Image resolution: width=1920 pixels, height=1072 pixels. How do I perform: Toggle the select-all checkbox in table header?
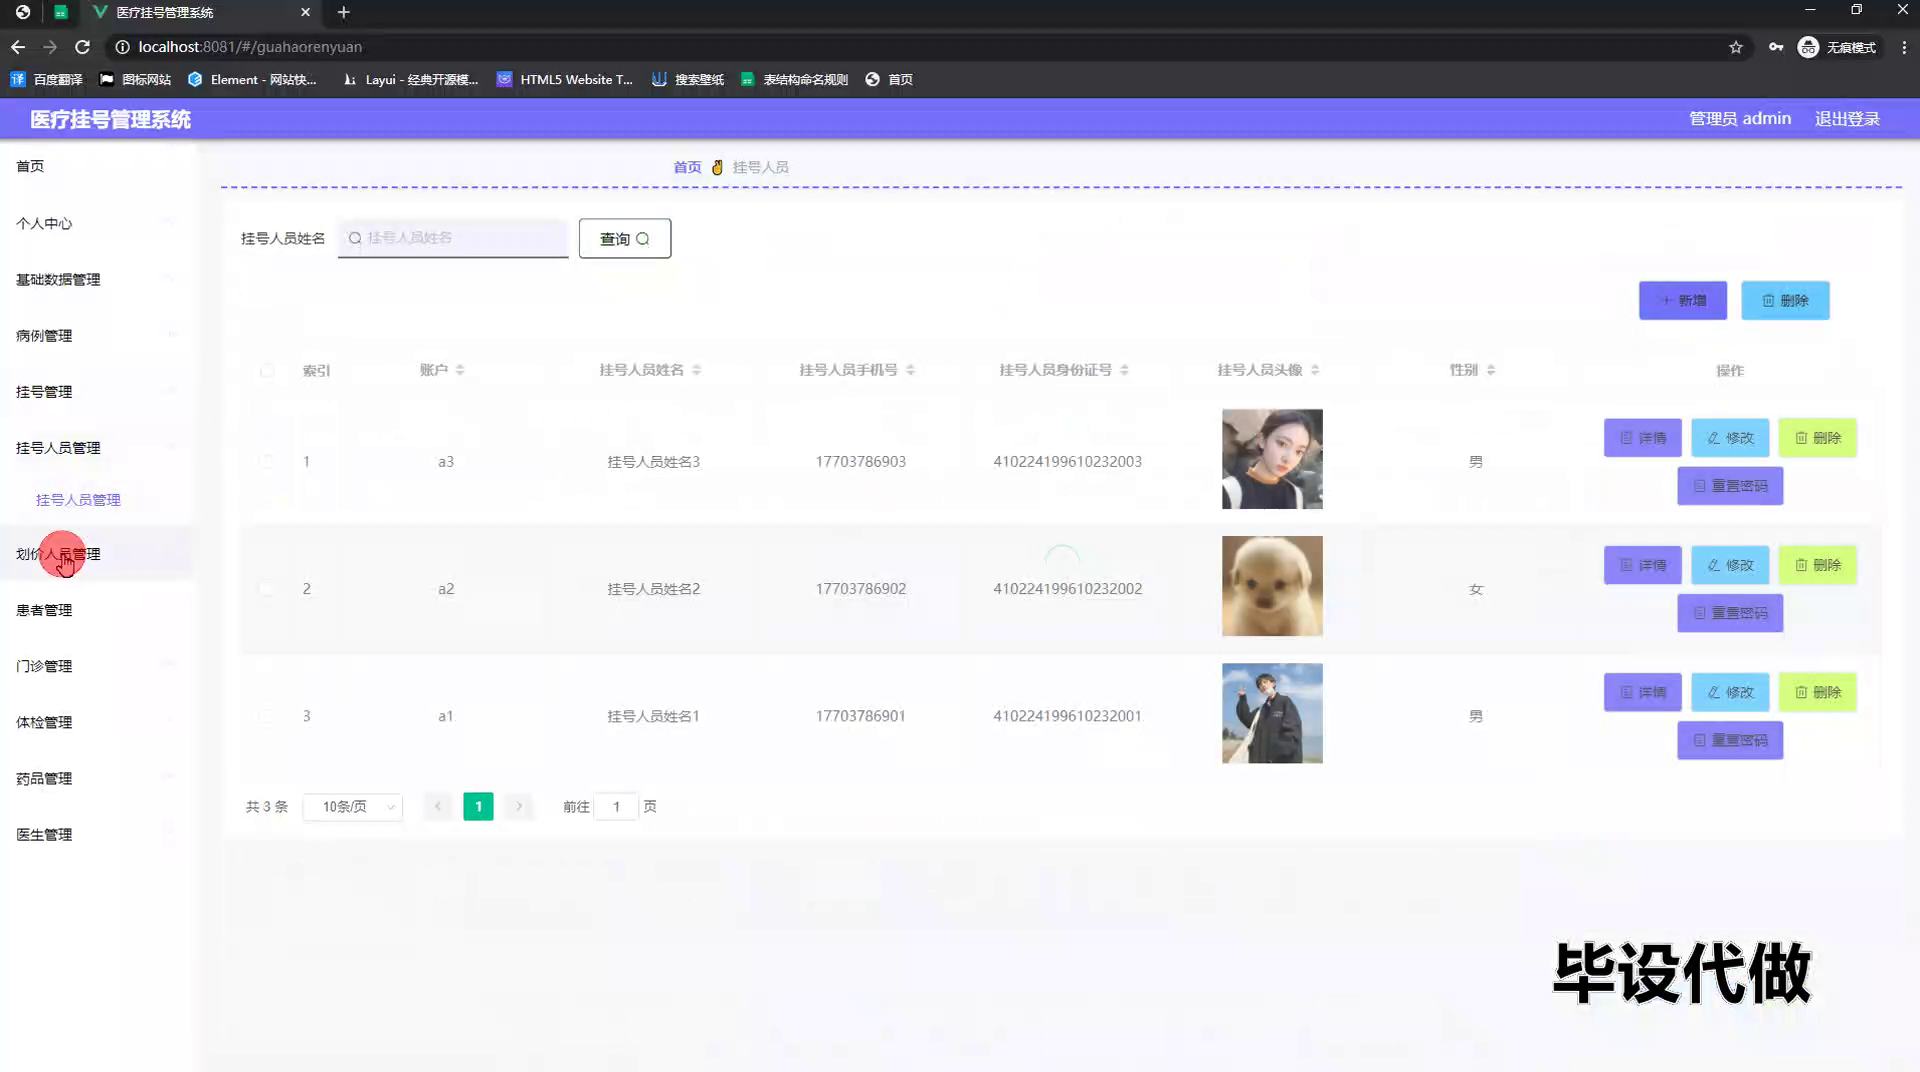(267, 371)
